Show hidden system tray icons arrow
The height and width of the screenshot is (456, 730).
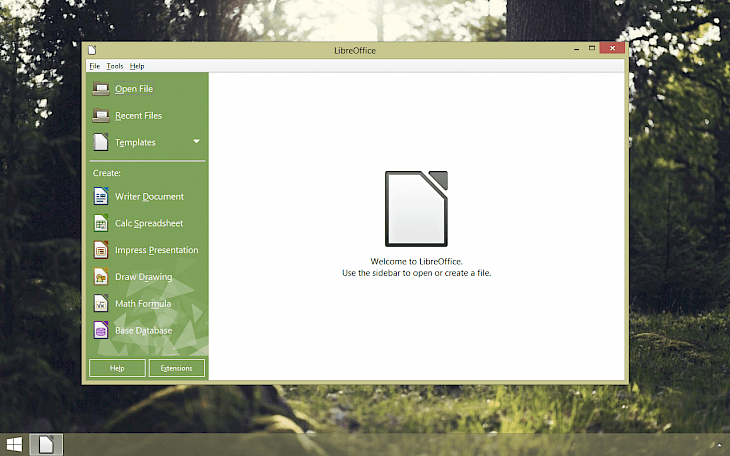pyautogui.click(x=719, y=445)
